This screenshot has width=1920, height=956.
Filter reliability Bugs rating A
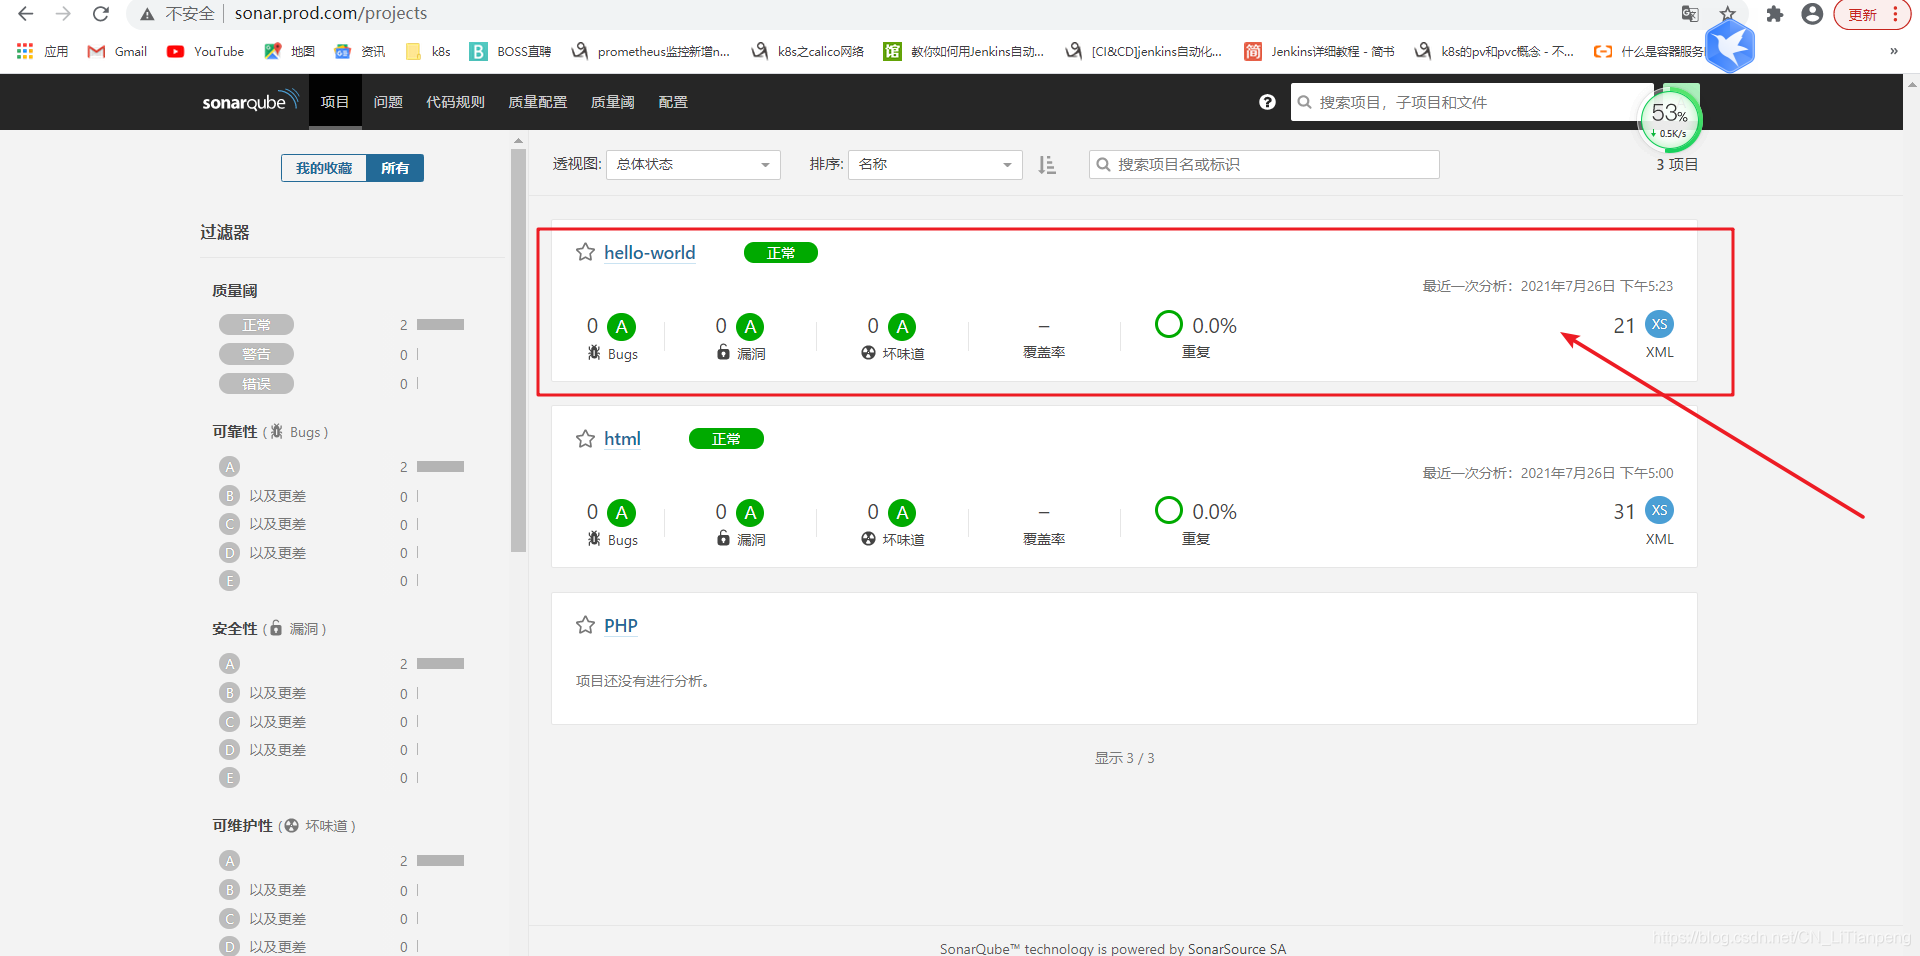coord(230,467)
